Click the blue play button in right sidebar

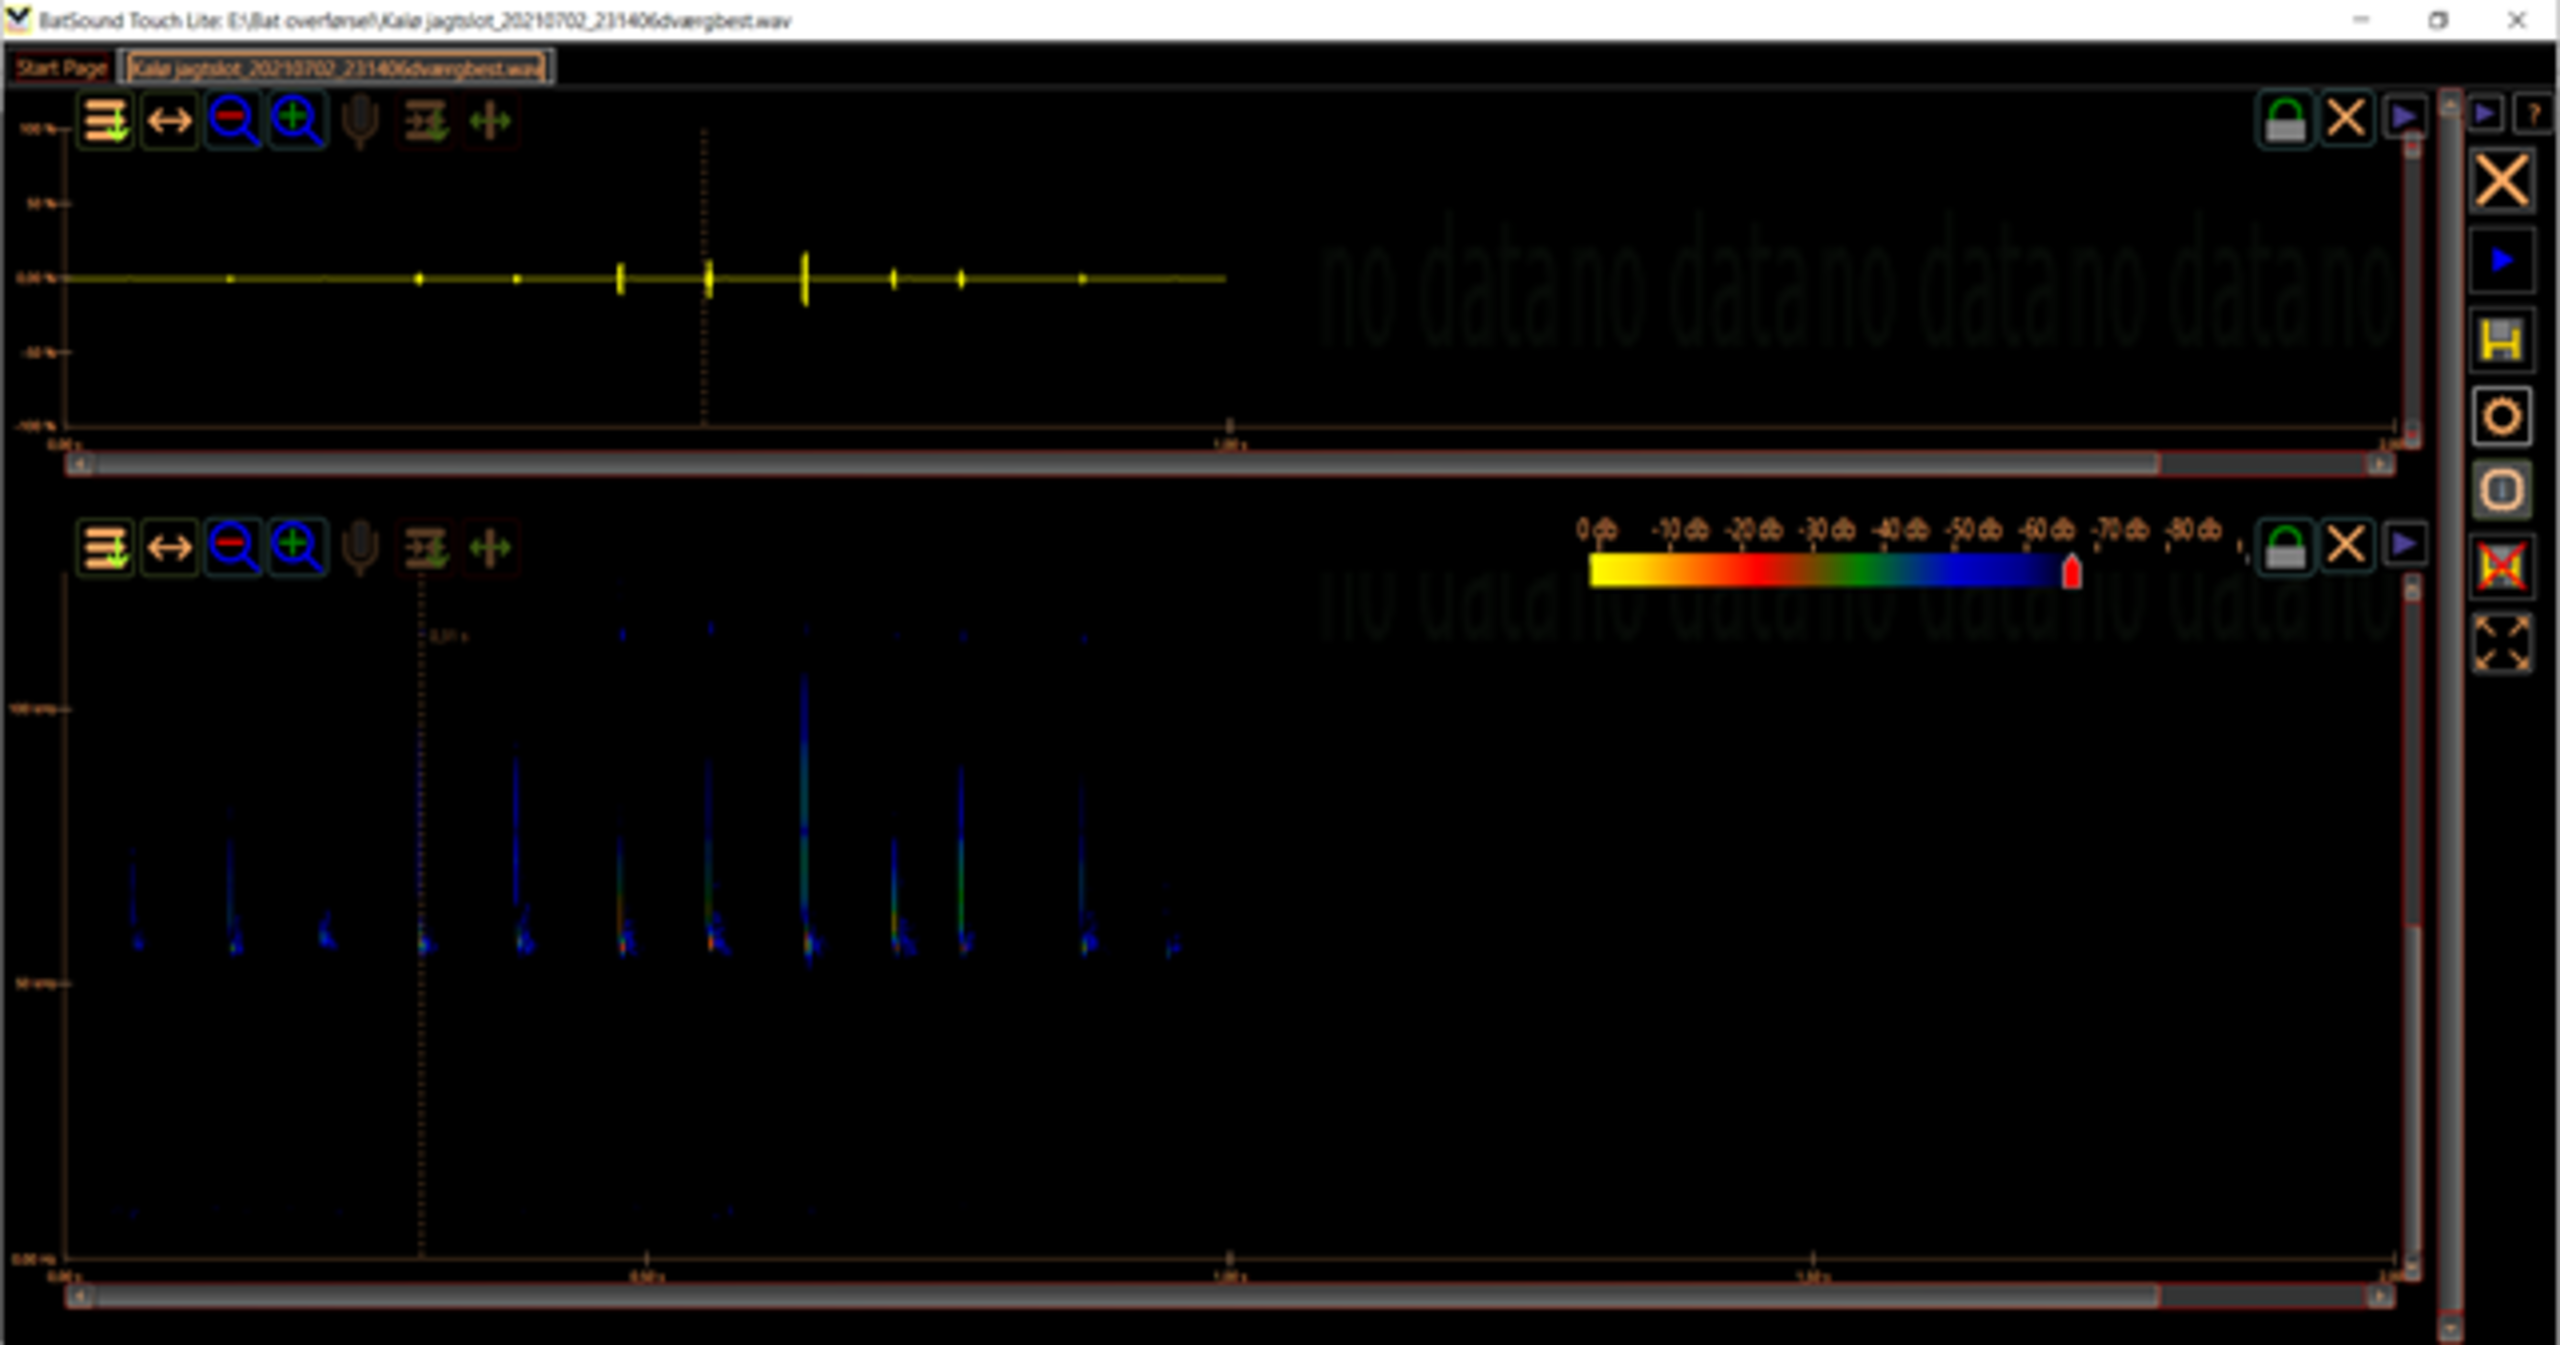click(2501, 261)
